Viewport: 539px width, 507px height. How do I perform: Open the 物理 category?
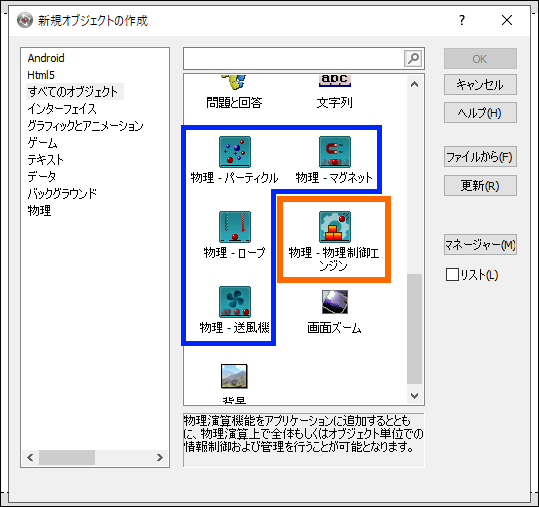(39, 210)
